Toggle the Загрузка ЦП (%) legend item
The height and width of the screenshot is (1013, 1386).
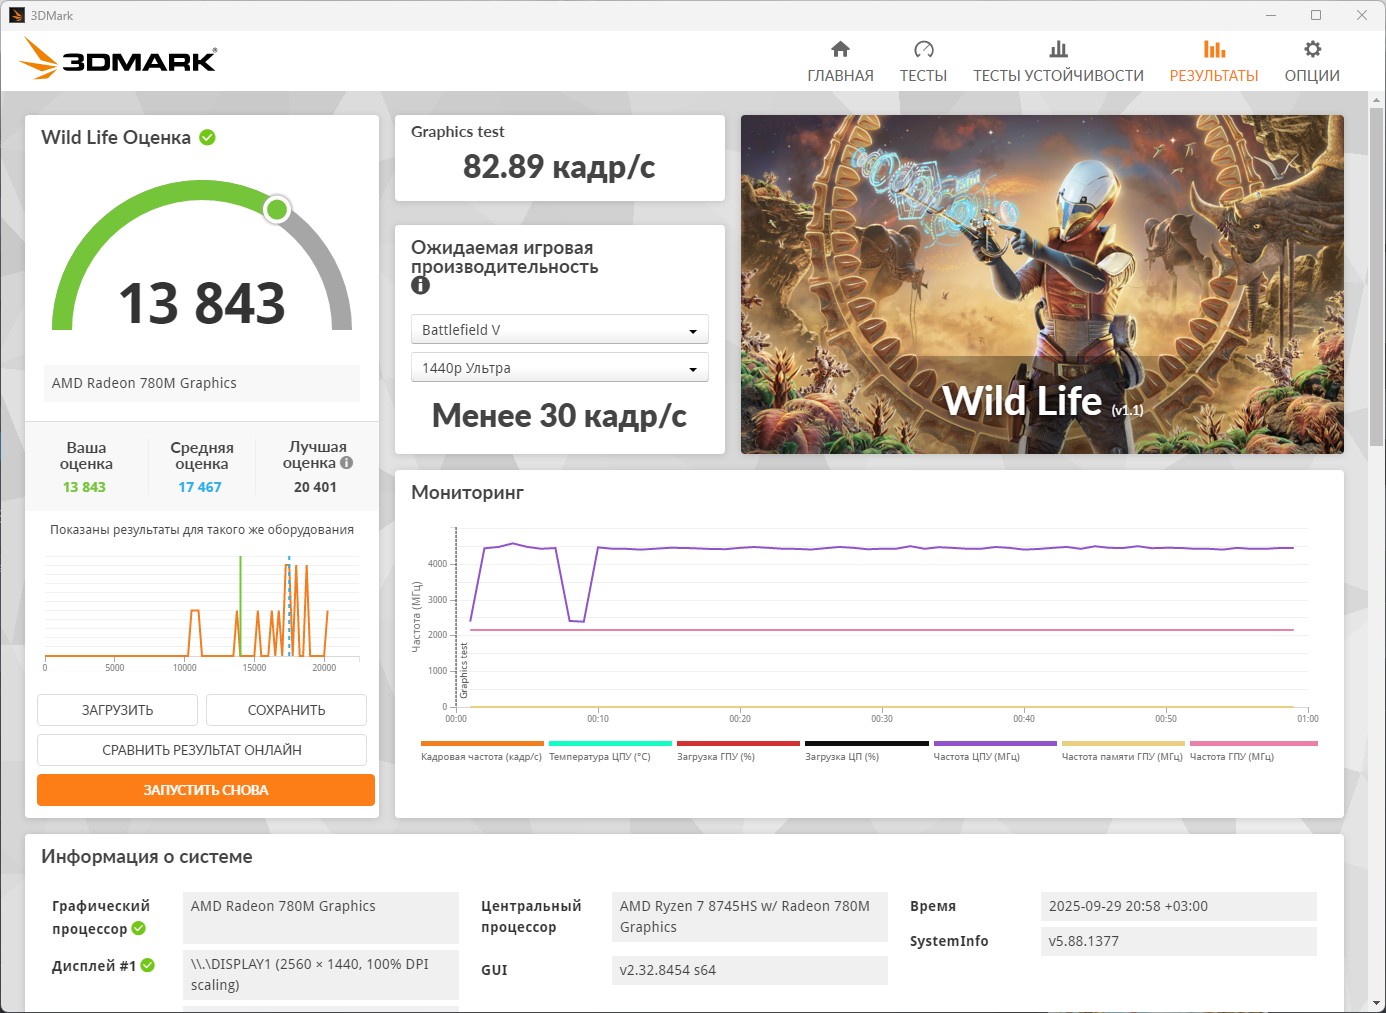(866, 751)
